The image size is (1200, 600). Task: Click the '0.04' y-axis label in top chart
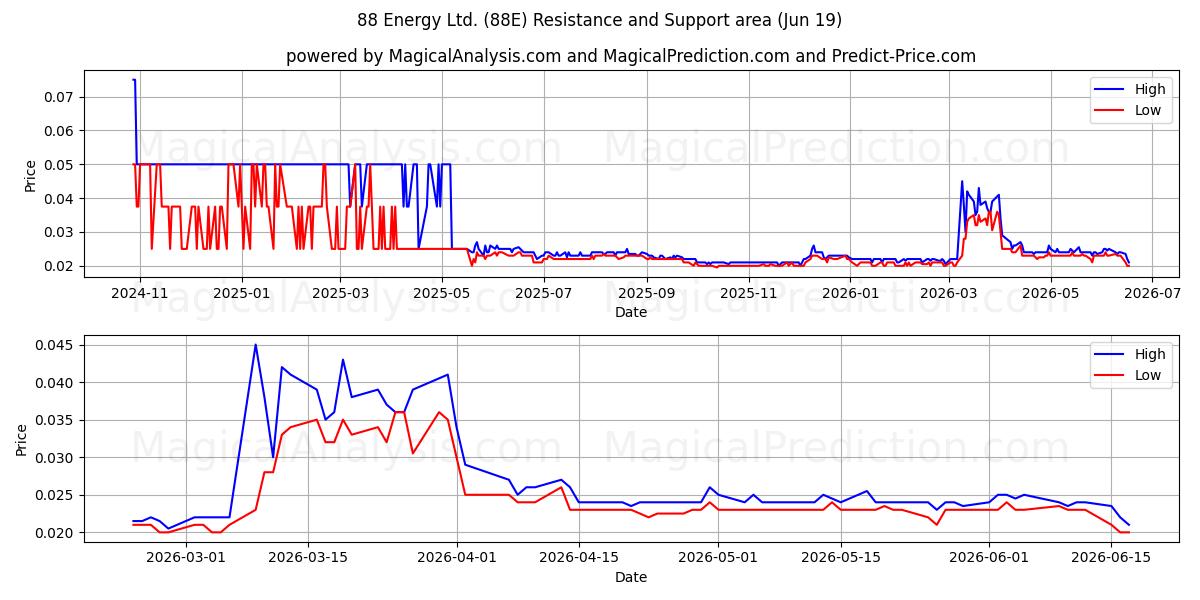click(x=60, y=199)
